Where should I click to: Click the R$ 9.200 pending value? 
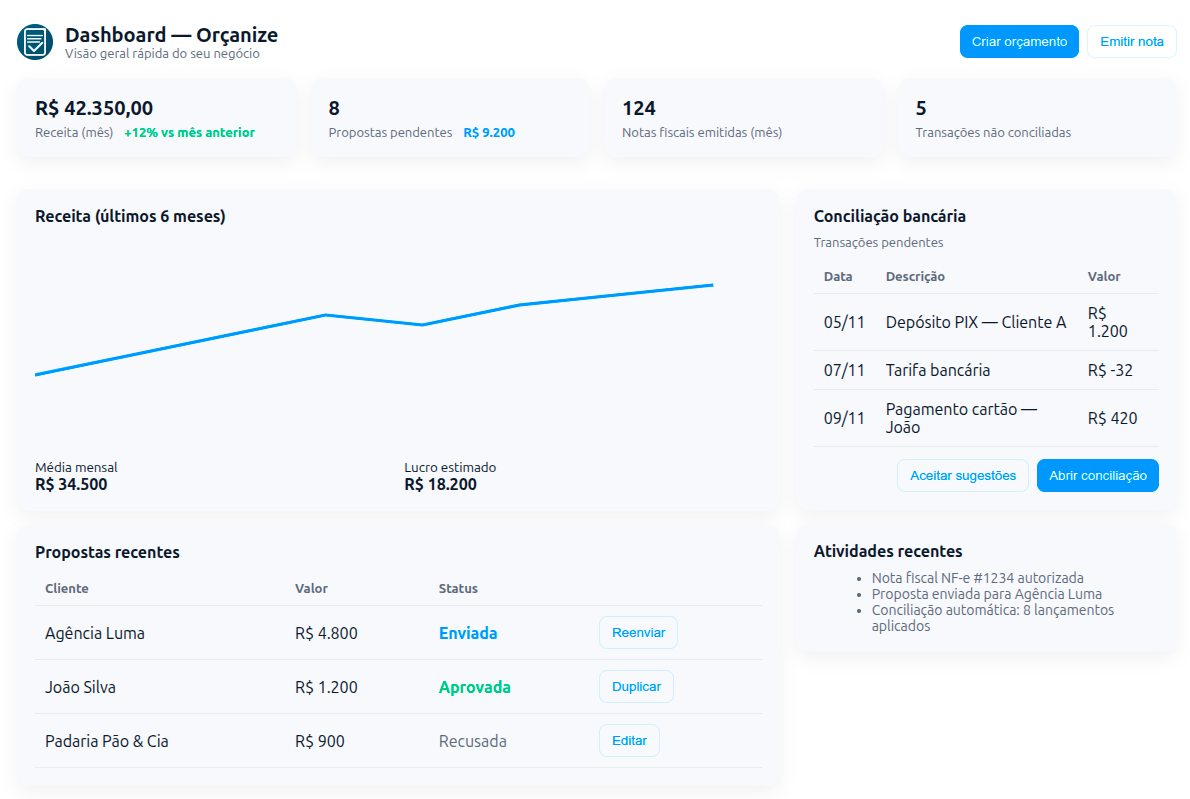click(489, 132)
